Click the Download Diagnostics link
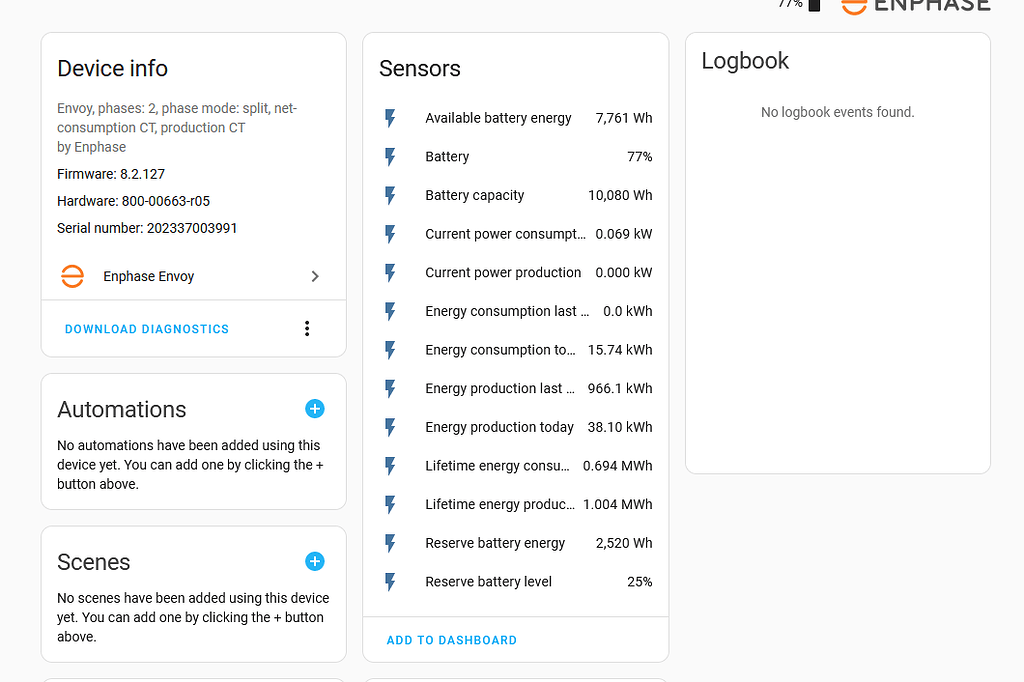1024x682 pixels. tap(146, 328)
